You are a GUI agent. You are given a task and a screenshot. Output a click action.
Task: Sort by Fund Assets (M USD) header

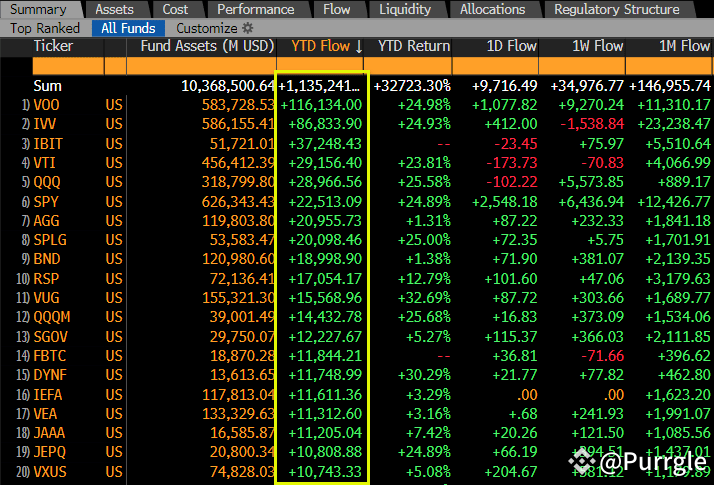click(x=207, y=46)
